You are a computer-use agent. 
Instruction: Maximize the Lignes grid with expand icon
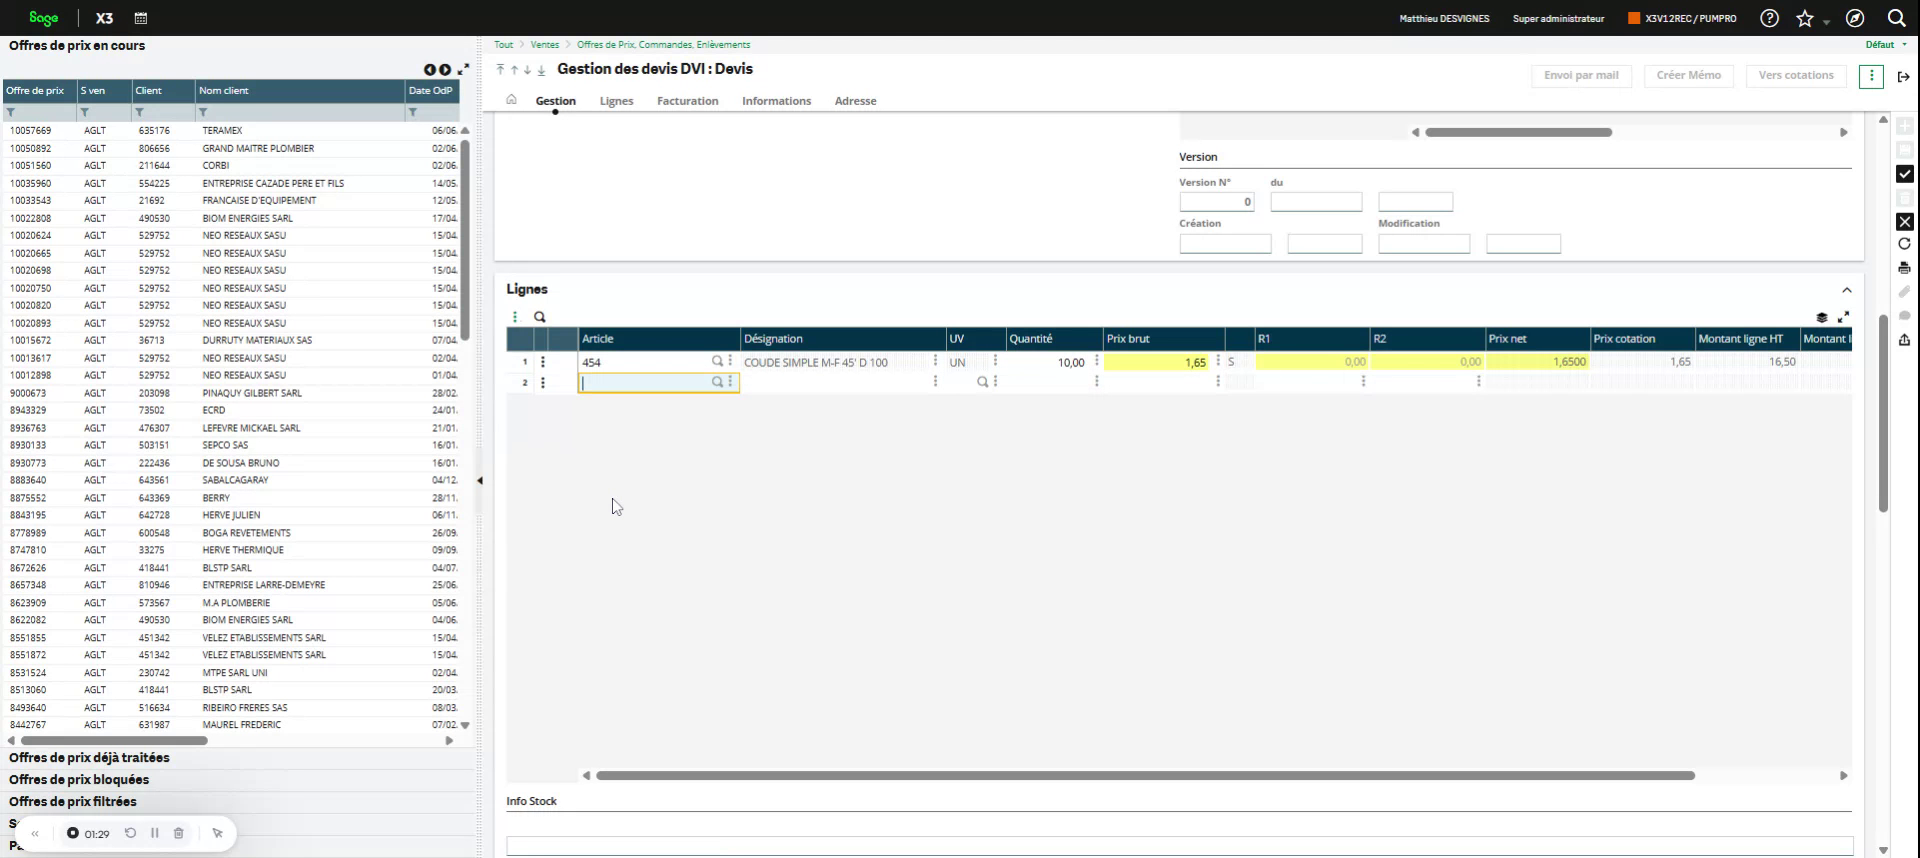tap(1843, 317)
